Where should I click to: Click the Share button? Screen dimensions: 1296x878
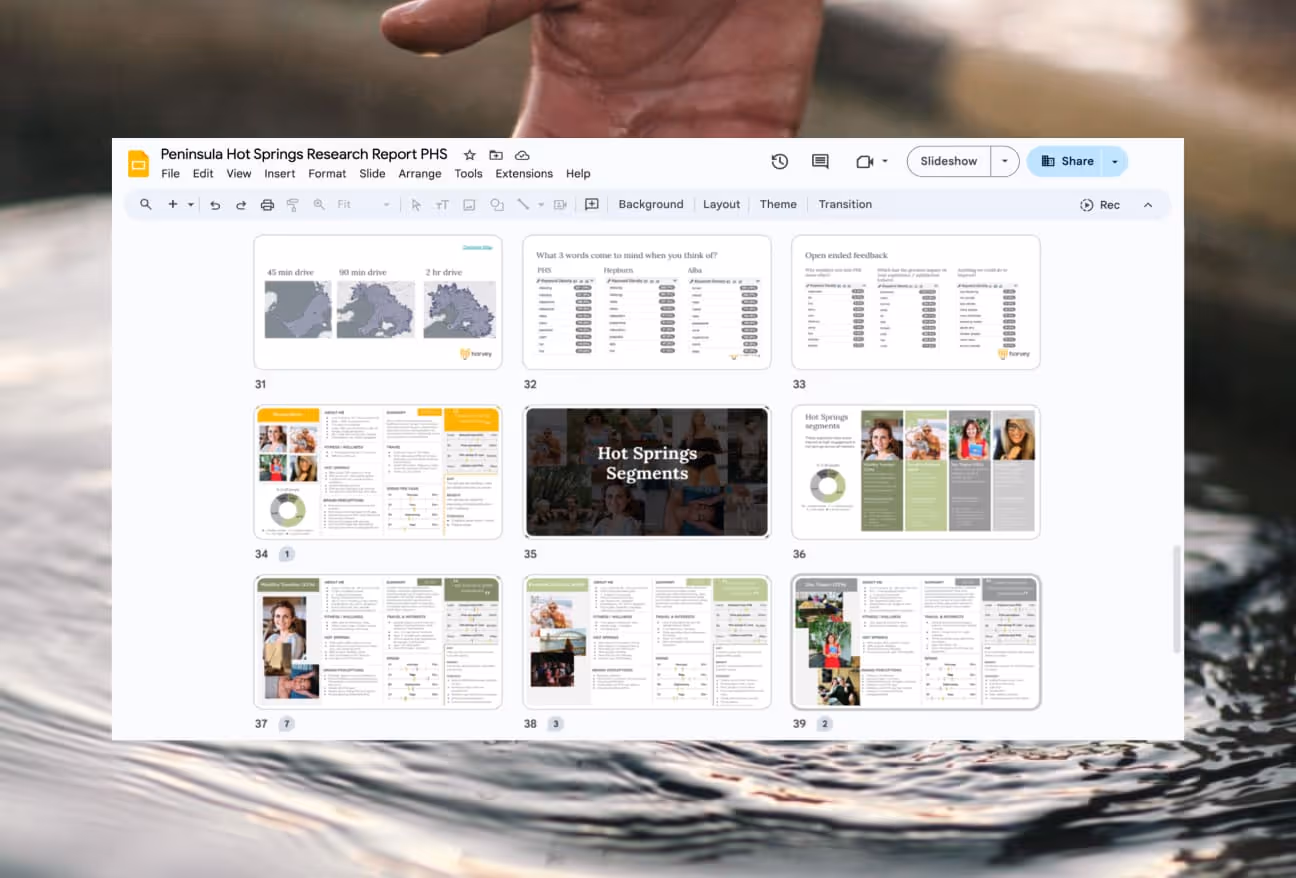click(x=1066, y=161)
